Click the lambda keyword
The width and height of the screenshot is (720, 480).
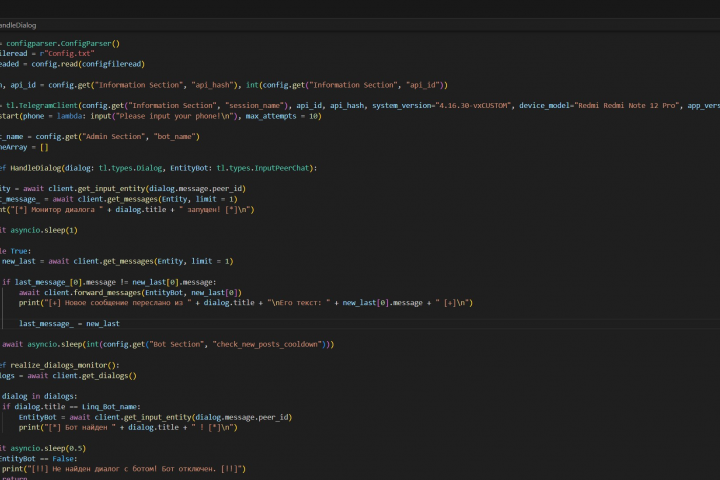pyautogui.click(x=69, y=116)
